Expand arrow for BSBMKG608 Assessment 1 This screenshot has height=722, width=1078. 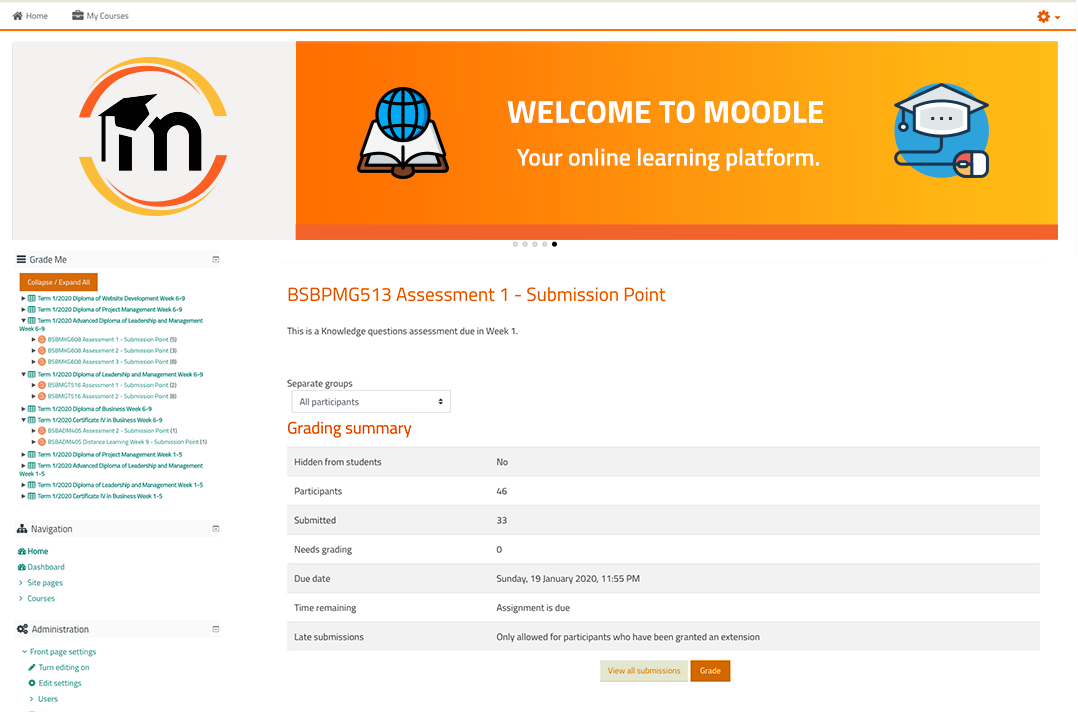click(x=33, y=340)
